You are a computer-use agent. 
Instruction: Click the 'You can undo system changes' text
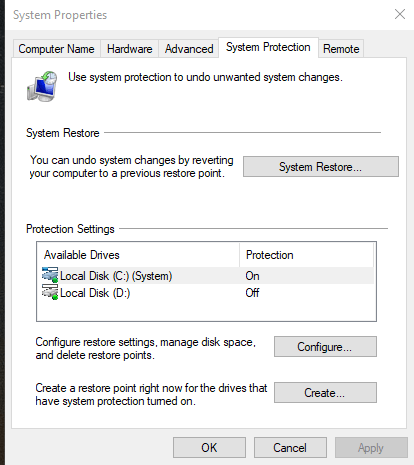point(131,167)
